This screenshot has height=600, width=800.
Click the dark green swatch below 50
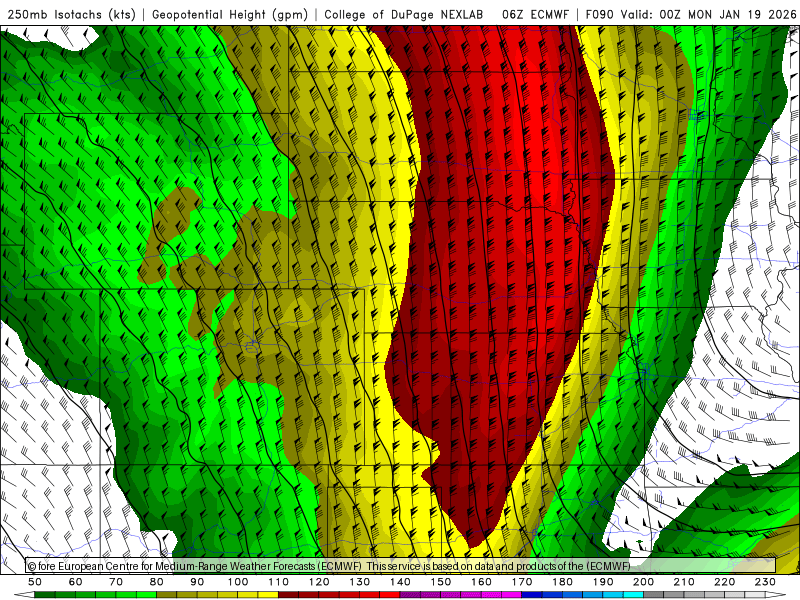coord(45,595)
